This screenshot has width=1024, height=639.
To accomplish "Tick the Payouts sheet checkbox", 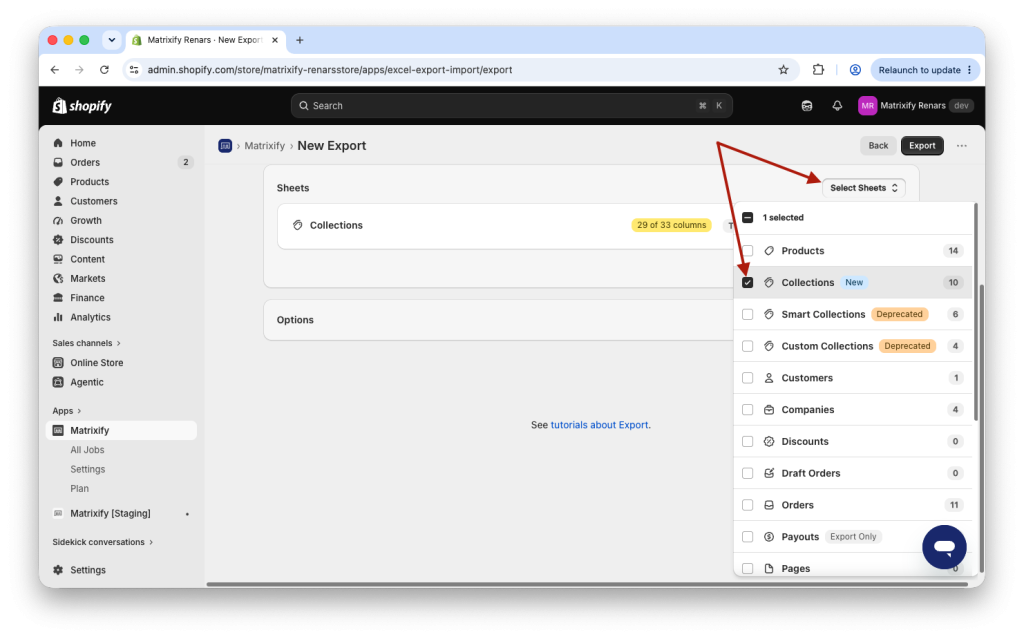I will (x=747, y=537).
